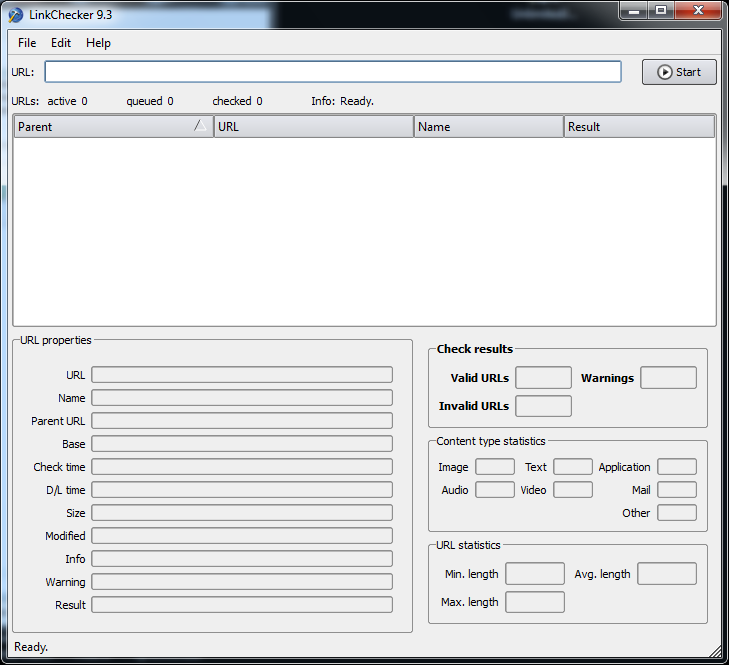Screen dimensions: 729x665
Task: Minimize the LinkChecker window
Action: [x=634, y=11]
